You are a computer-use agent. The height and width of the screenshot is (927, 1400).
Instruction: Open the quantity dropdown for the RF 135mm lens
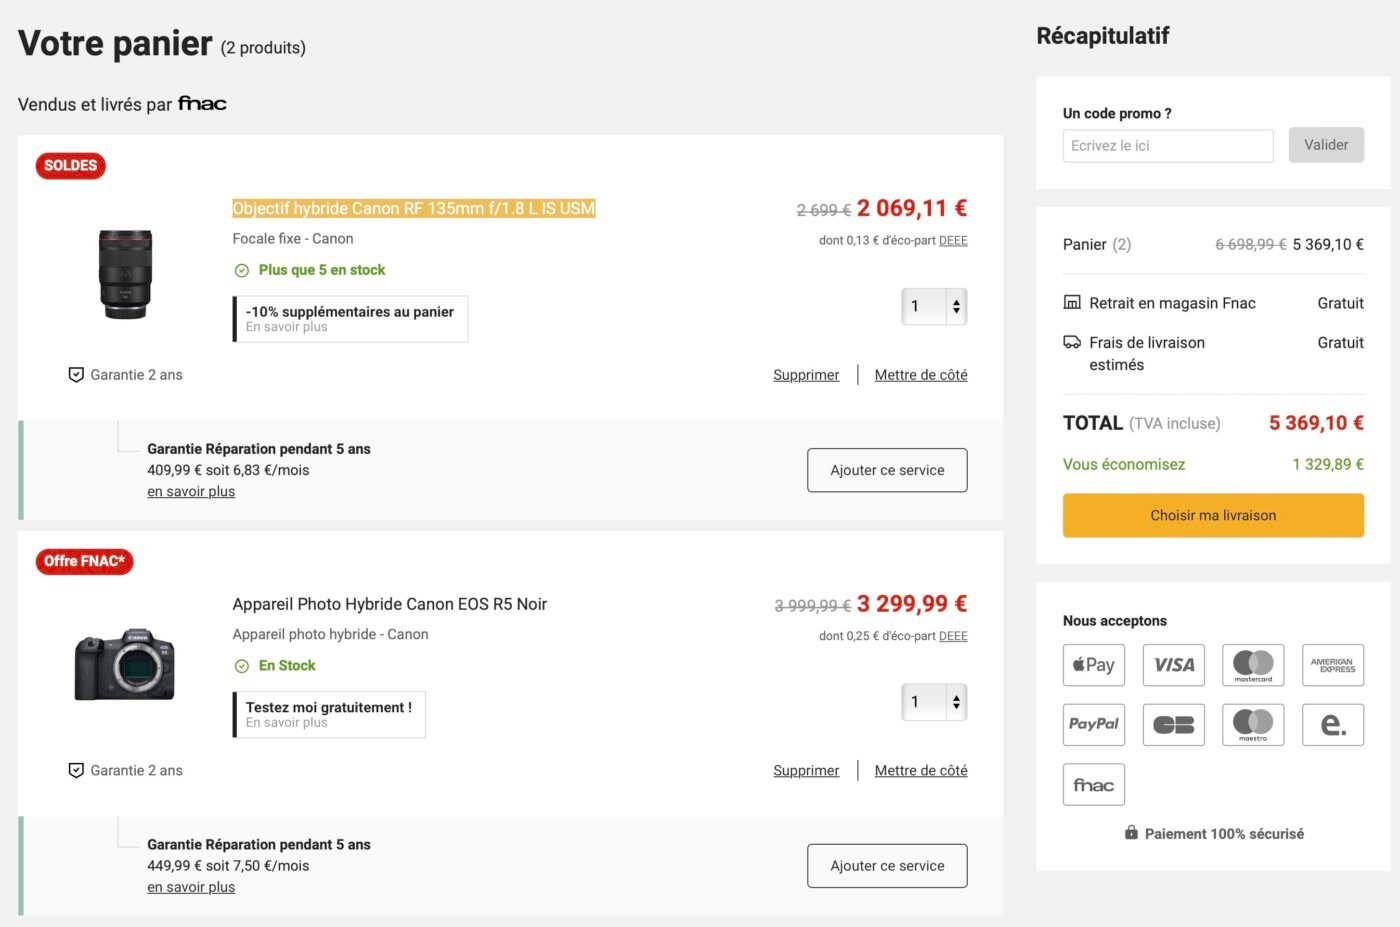pyautogui.click(x=934, y=306)
